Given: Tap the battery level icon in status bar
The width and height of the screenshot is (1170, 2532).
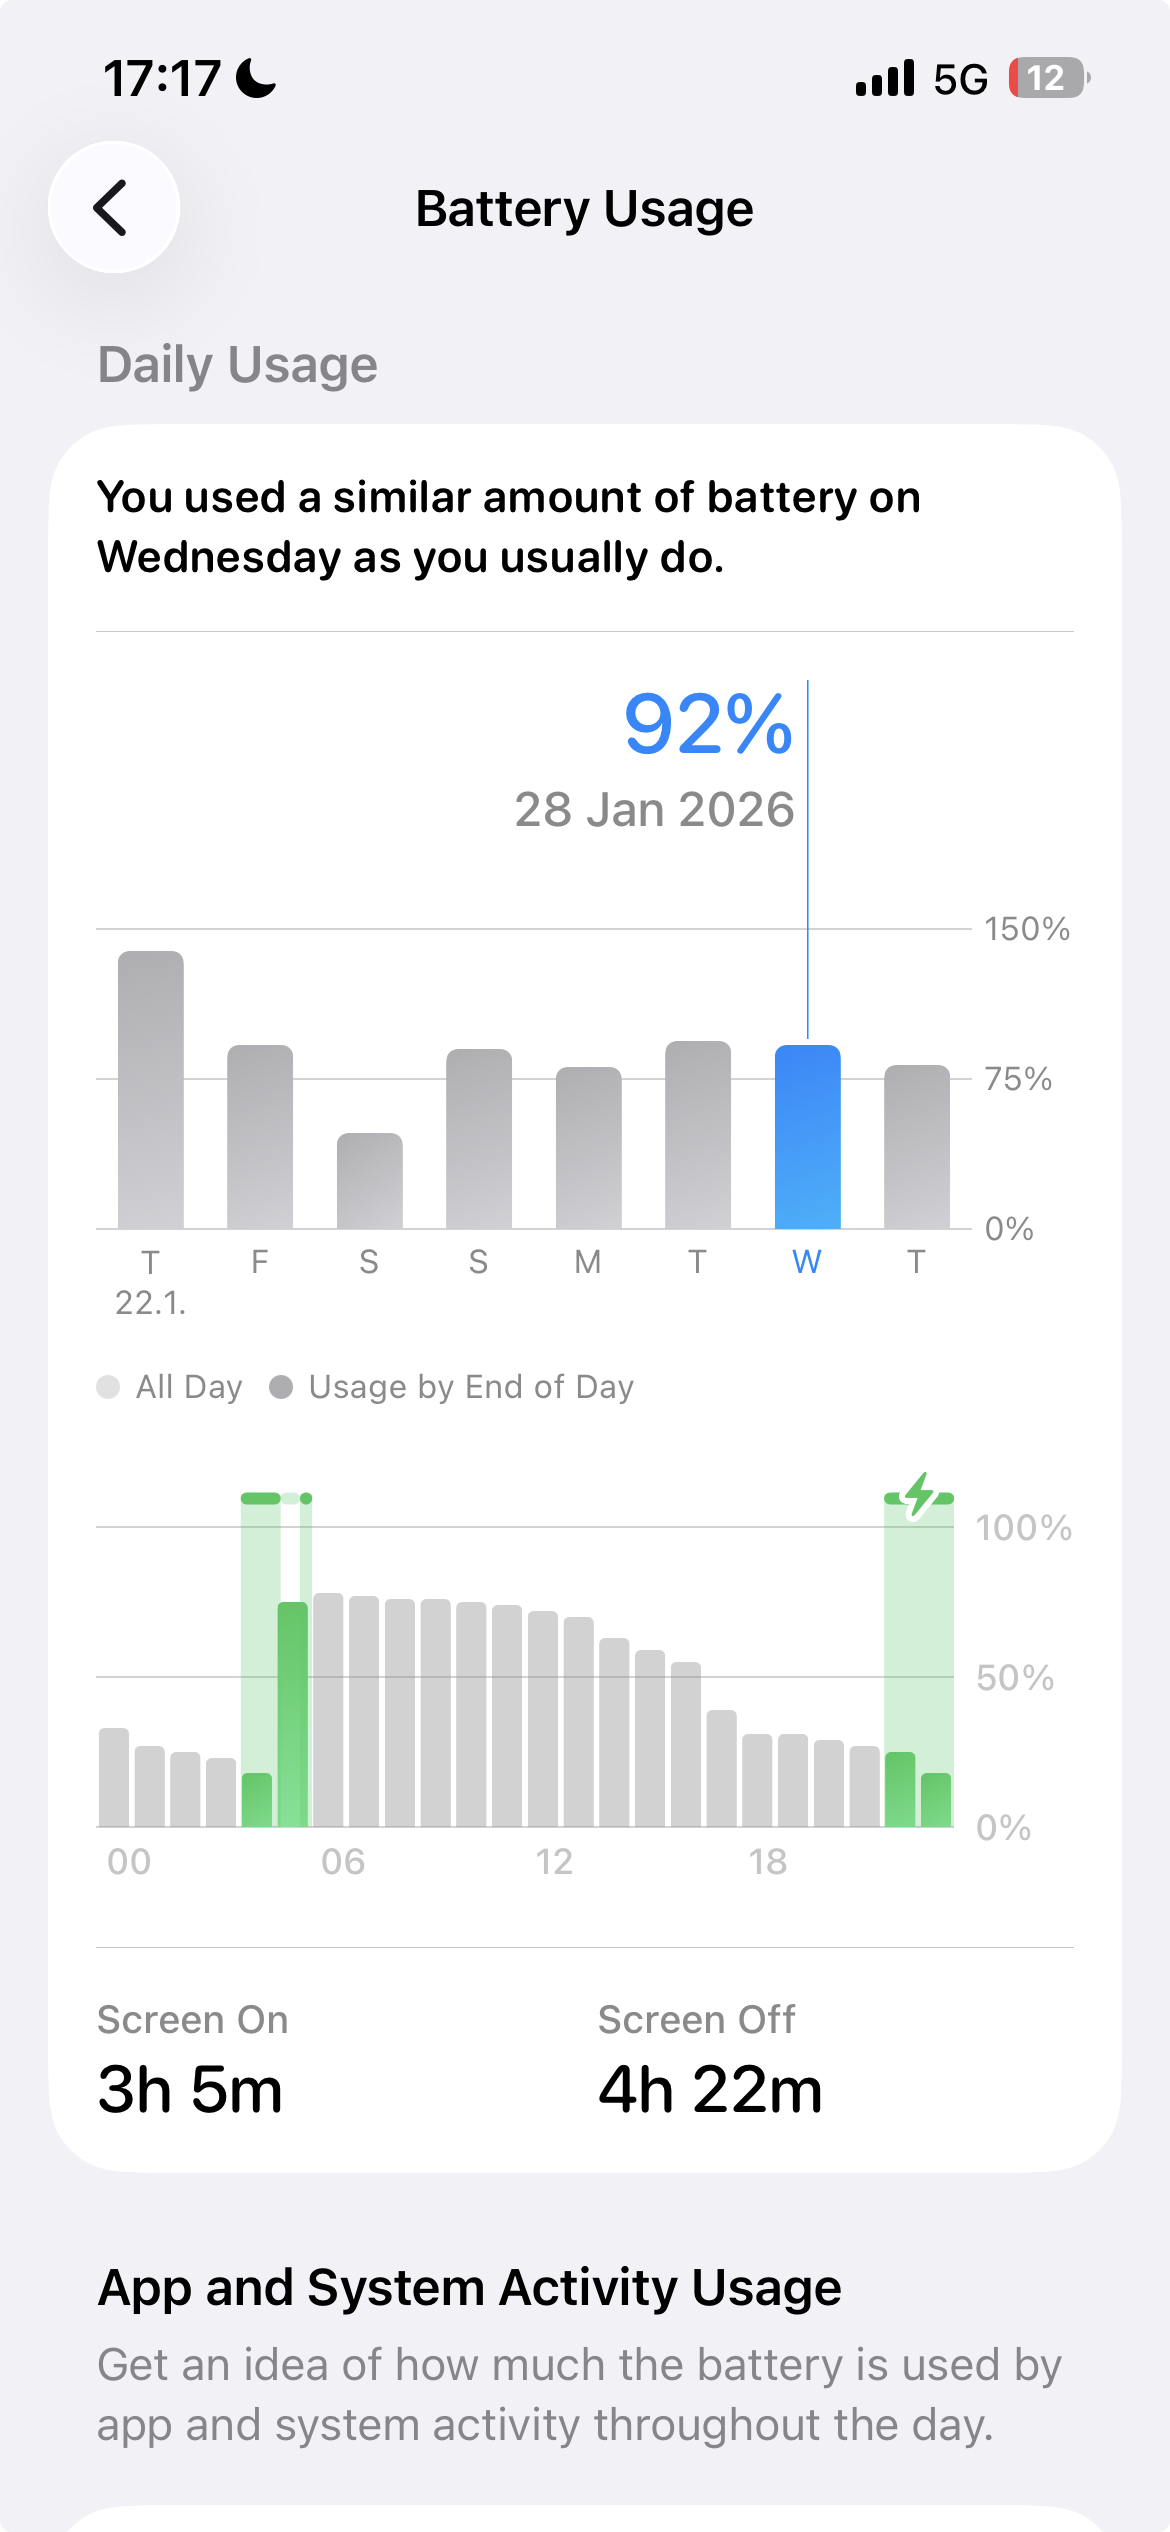Looking at the screenshot, I should pos(1048,78).
